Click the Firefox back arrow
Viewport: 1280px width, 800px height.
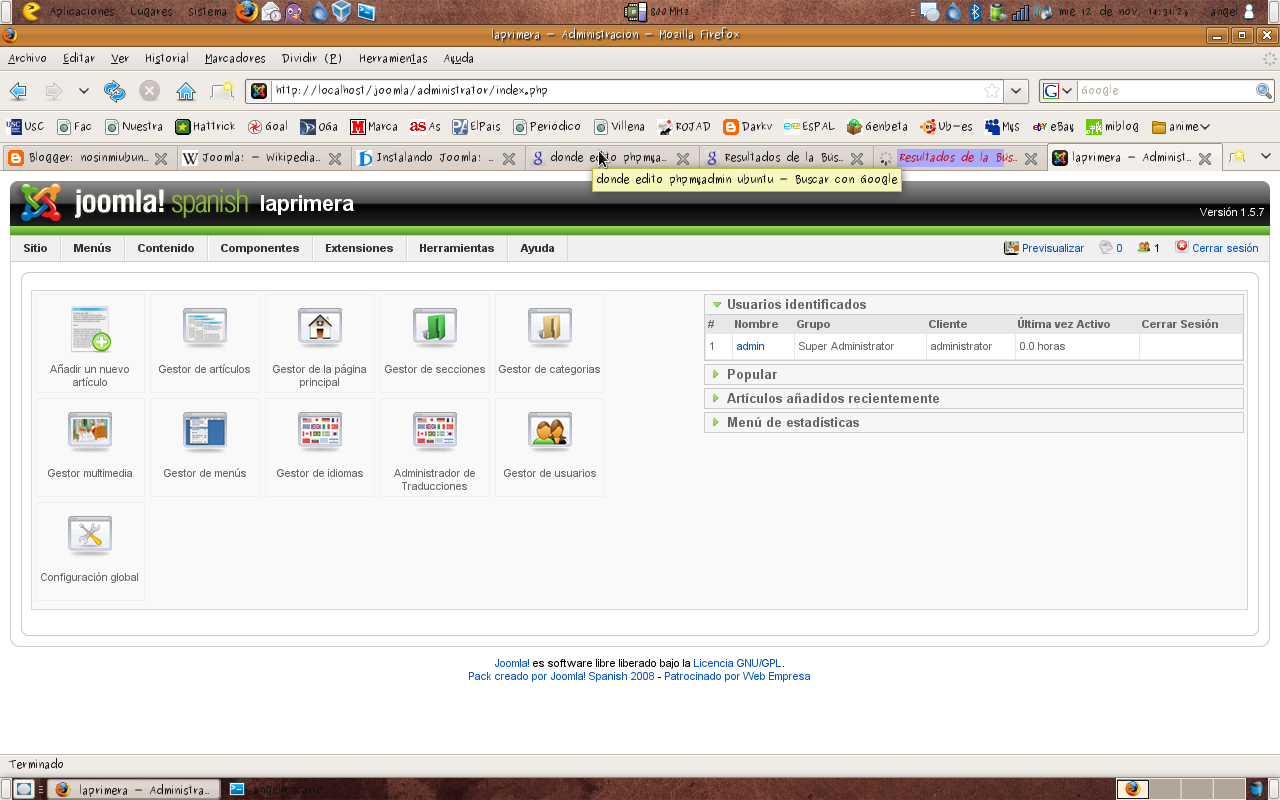[18, 91]
